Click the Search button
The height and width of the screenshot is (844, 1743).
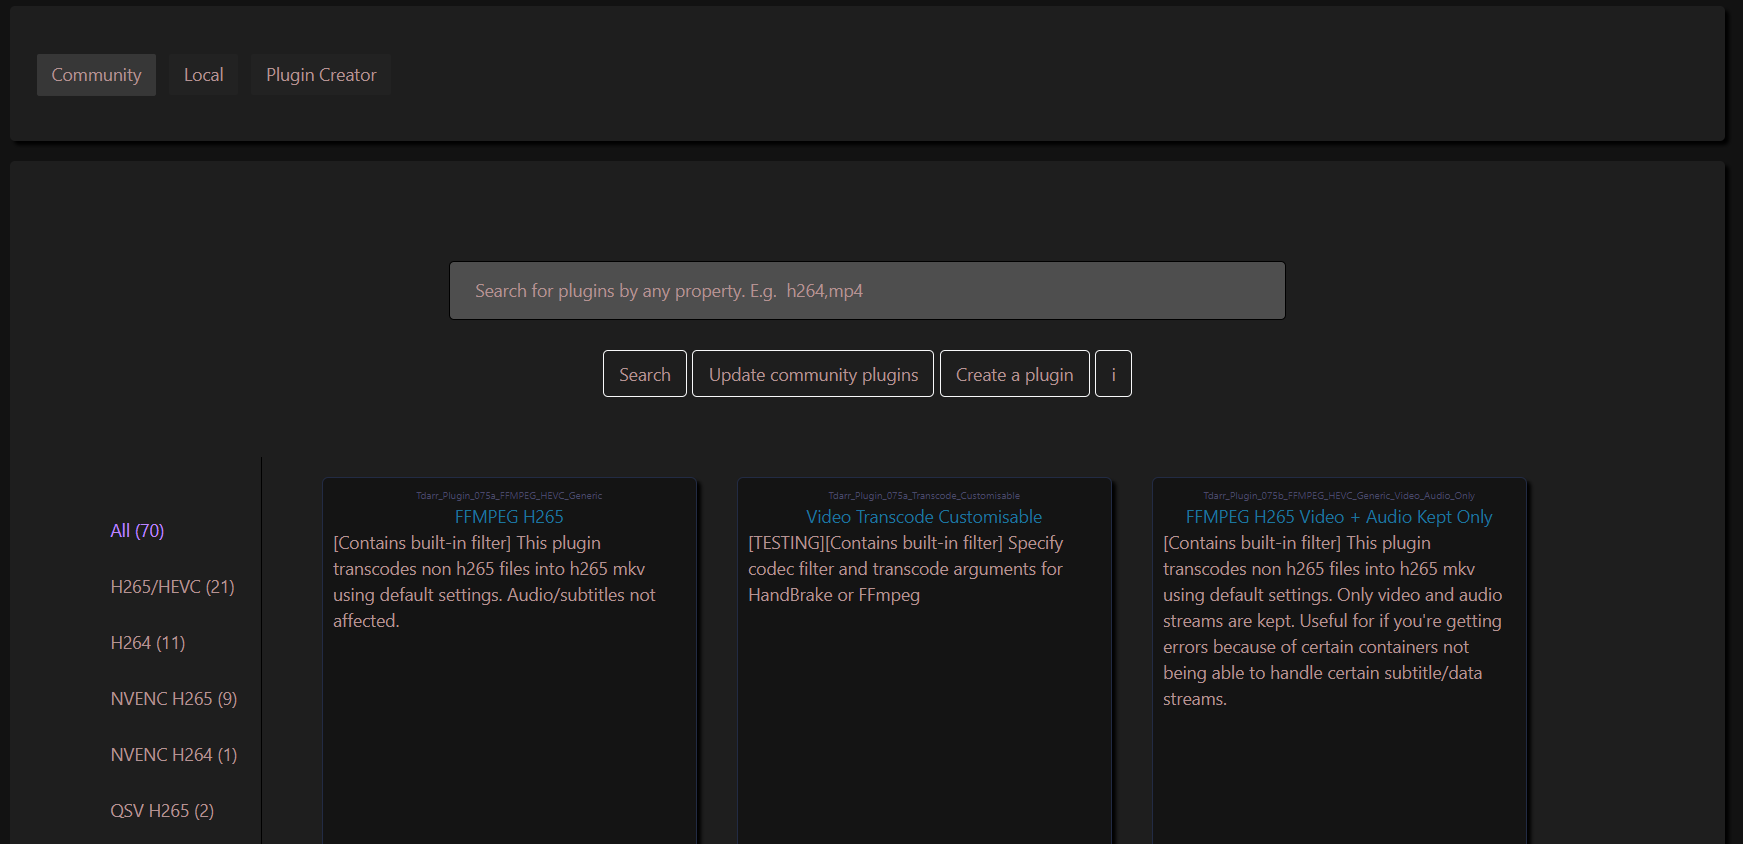(x=645, y=374)
